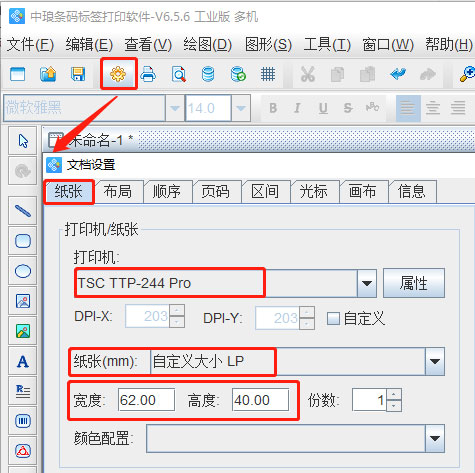Image resolution: width=475 pixels, height=473 pixels.
Task: Expand the 颜色配置 dropdown
Action: pos(435,438)
